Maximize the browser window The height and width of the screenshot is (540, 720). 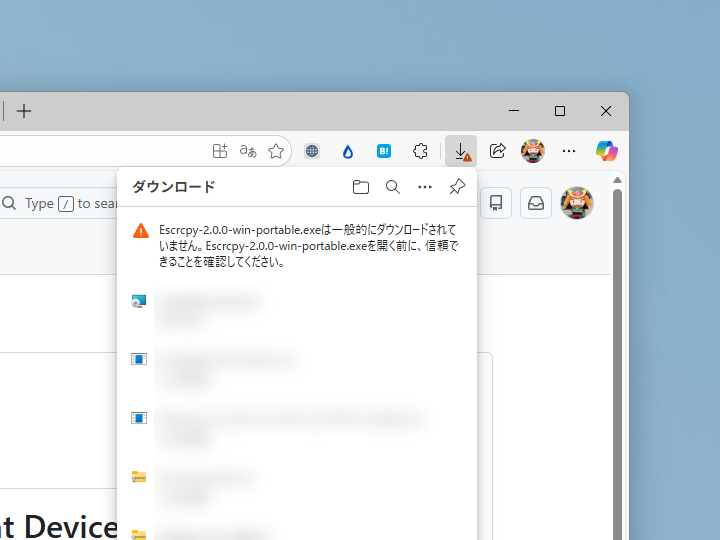point(560,111)
